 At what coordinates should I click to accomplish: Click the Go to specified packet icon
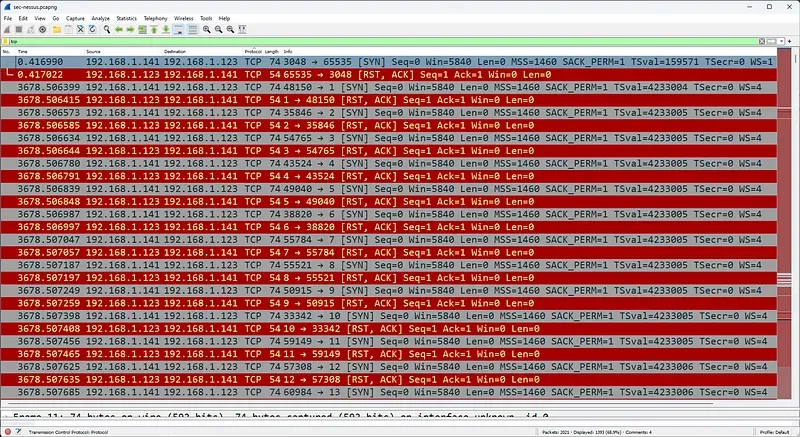142,30
